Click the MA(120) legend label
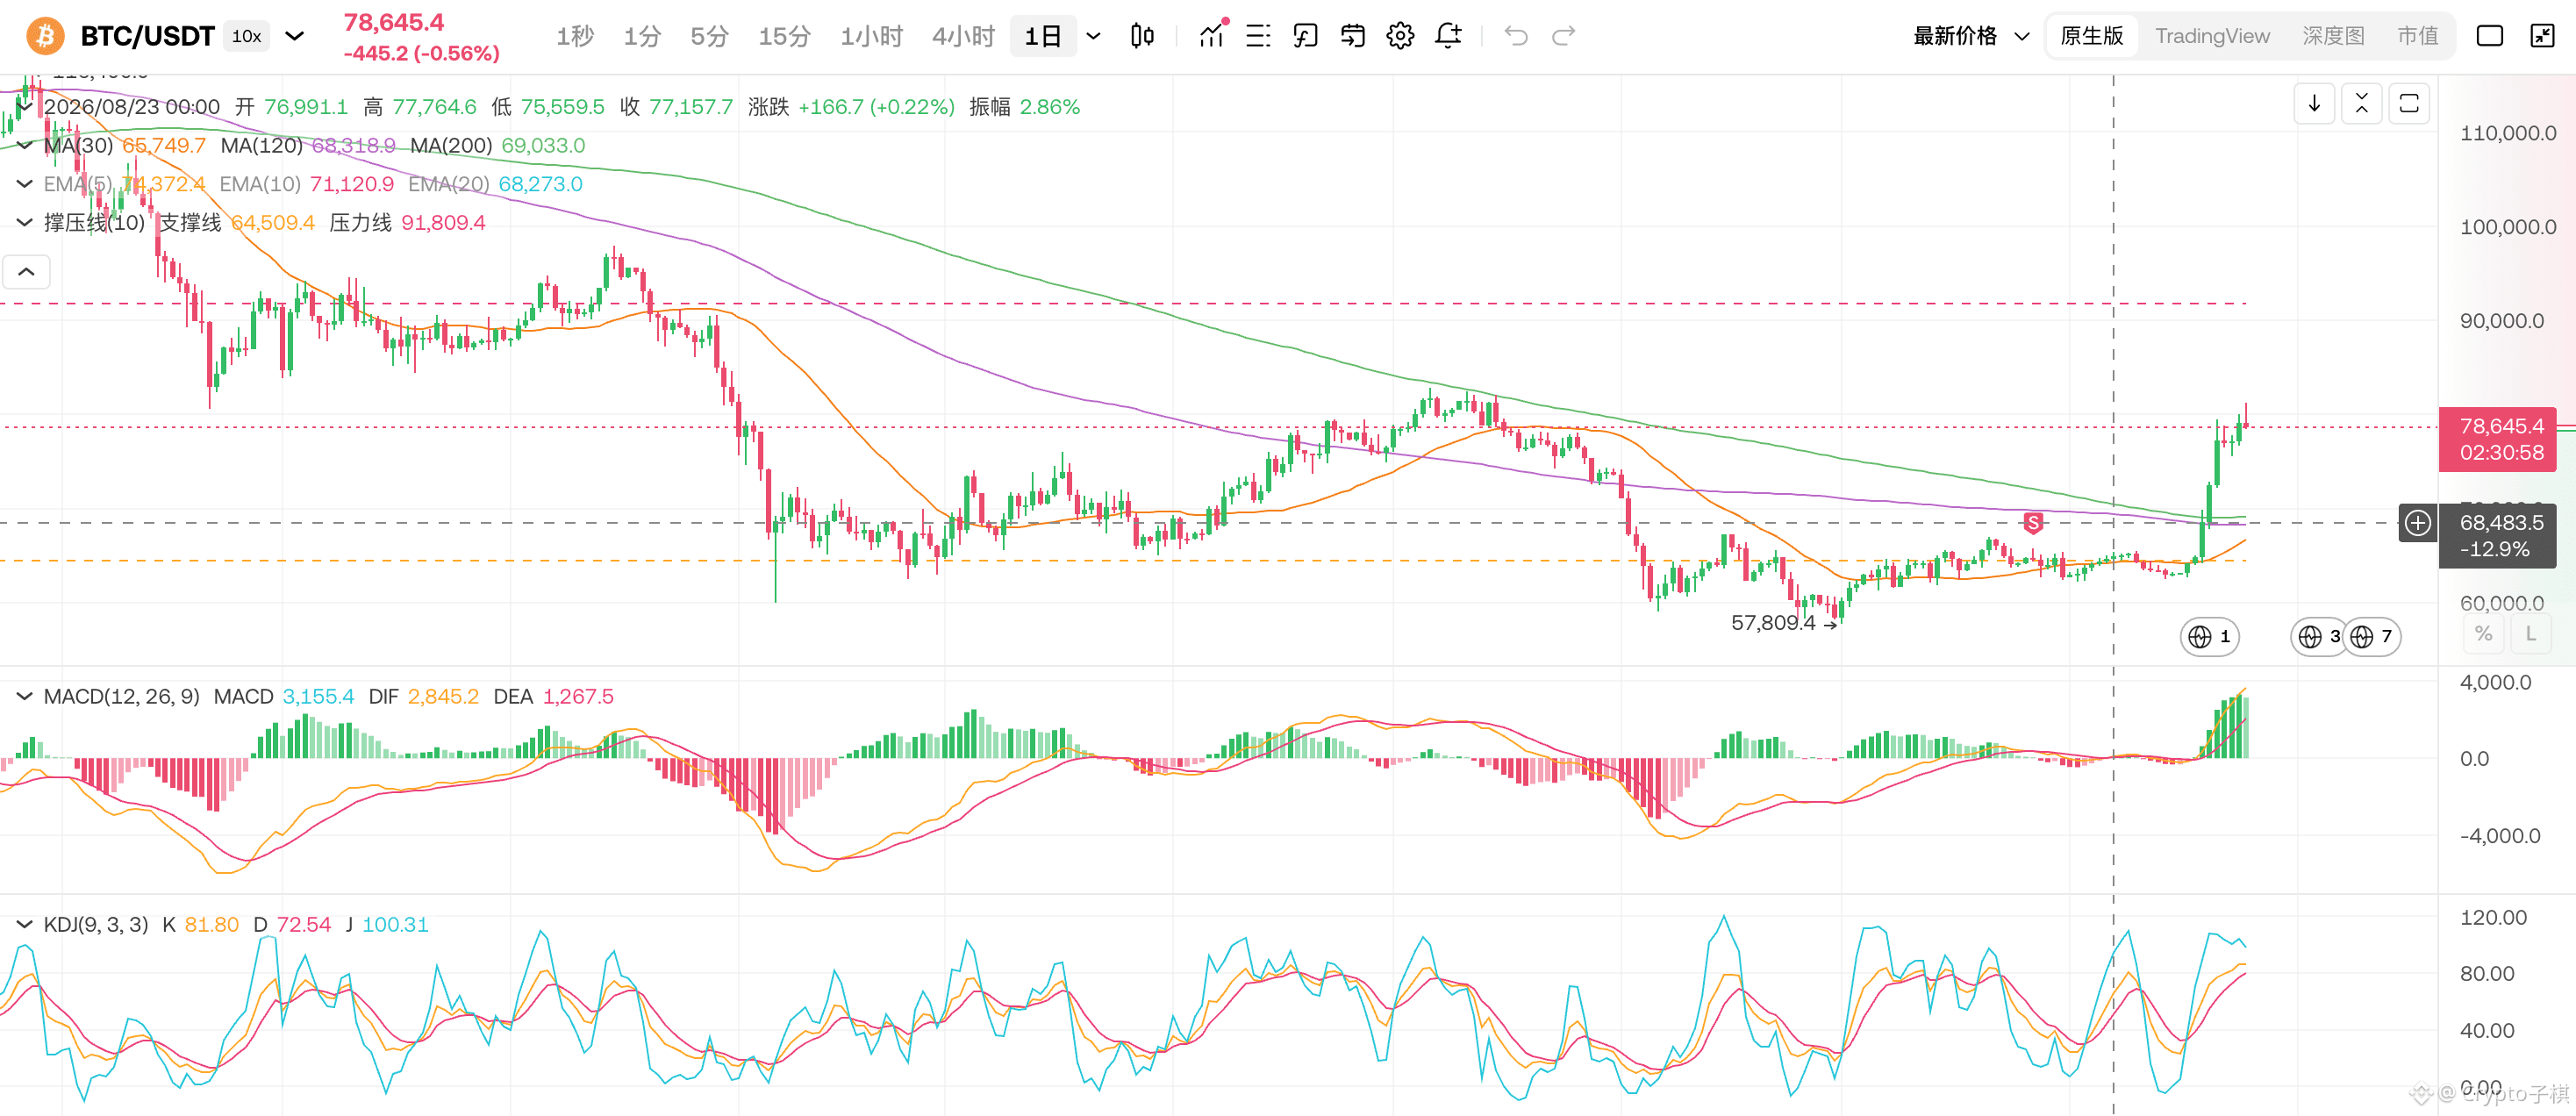The width and height of the screenshot is (2576, 1116). click(261, 145)
